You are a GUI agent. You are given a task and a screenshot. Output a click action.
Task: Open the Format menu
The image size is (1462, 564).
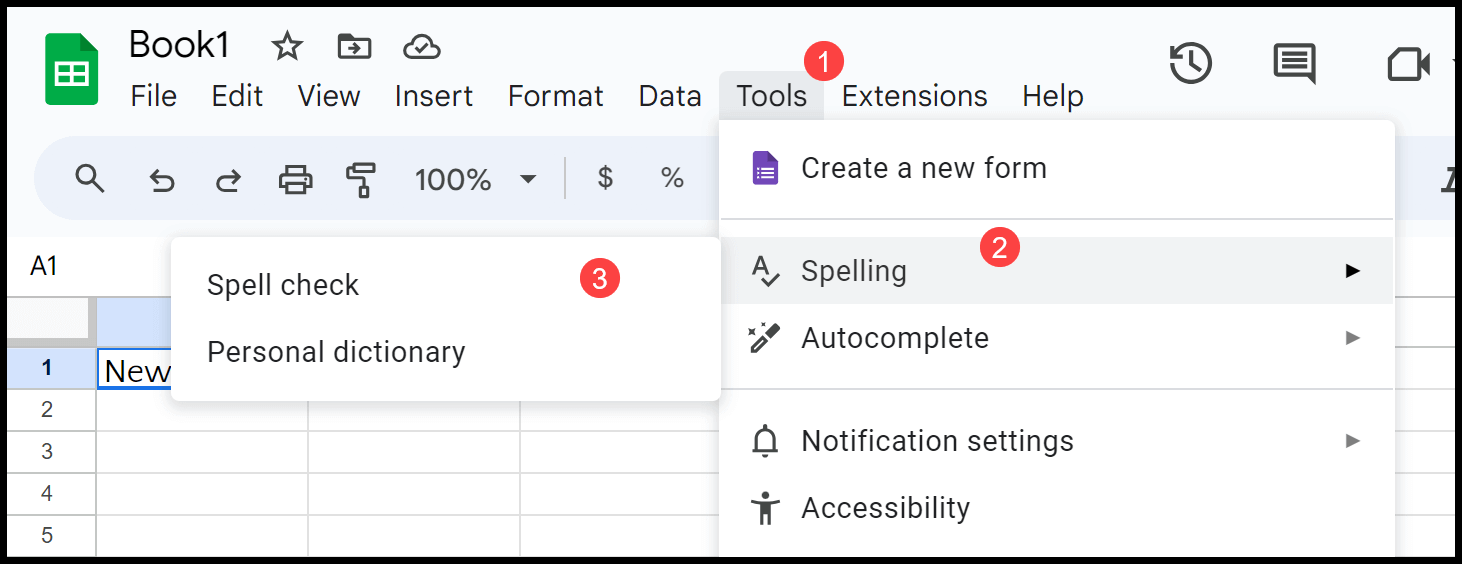pyautogui.click(x=556, y=96)
